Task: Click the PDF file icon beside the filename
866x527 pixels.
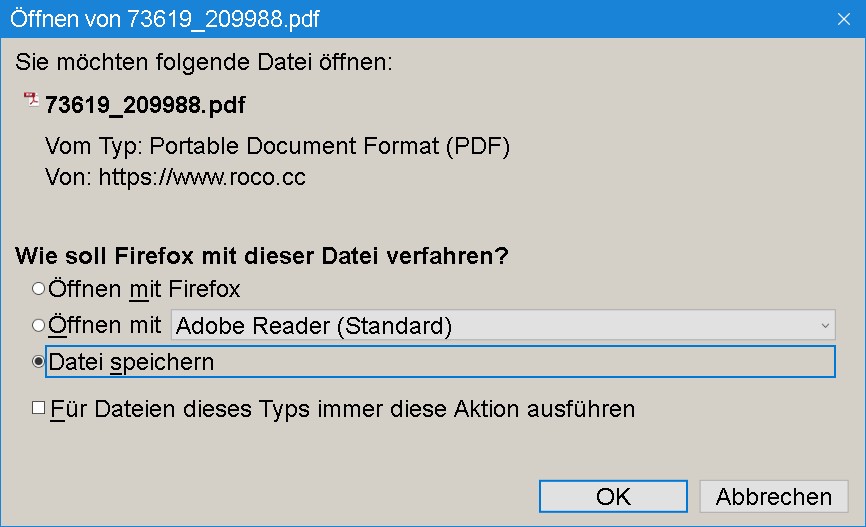Action: coord(31,100)
